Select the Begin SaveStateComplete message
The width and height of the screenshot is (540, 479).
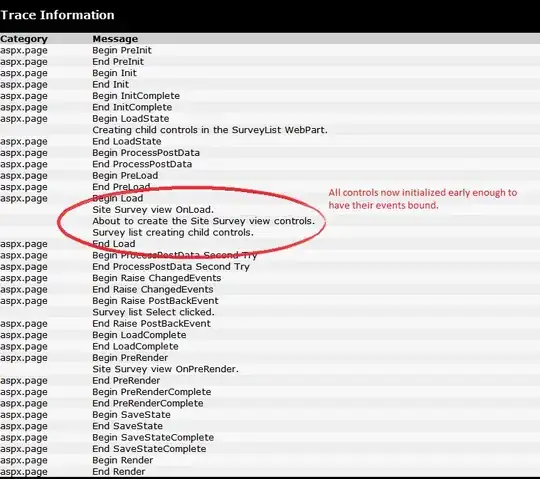tap(153, 437)
